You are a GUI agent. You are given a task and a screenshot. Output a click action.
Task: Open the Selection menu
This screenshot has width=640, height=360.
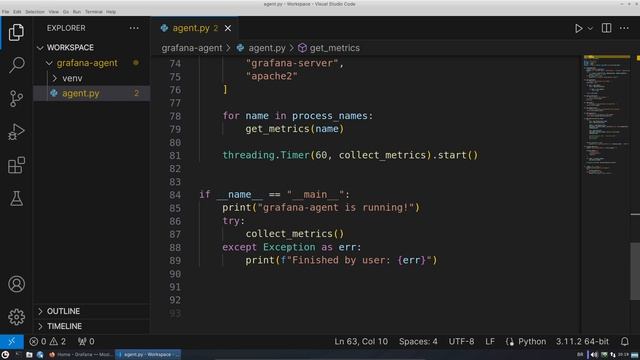coord(35,12)
